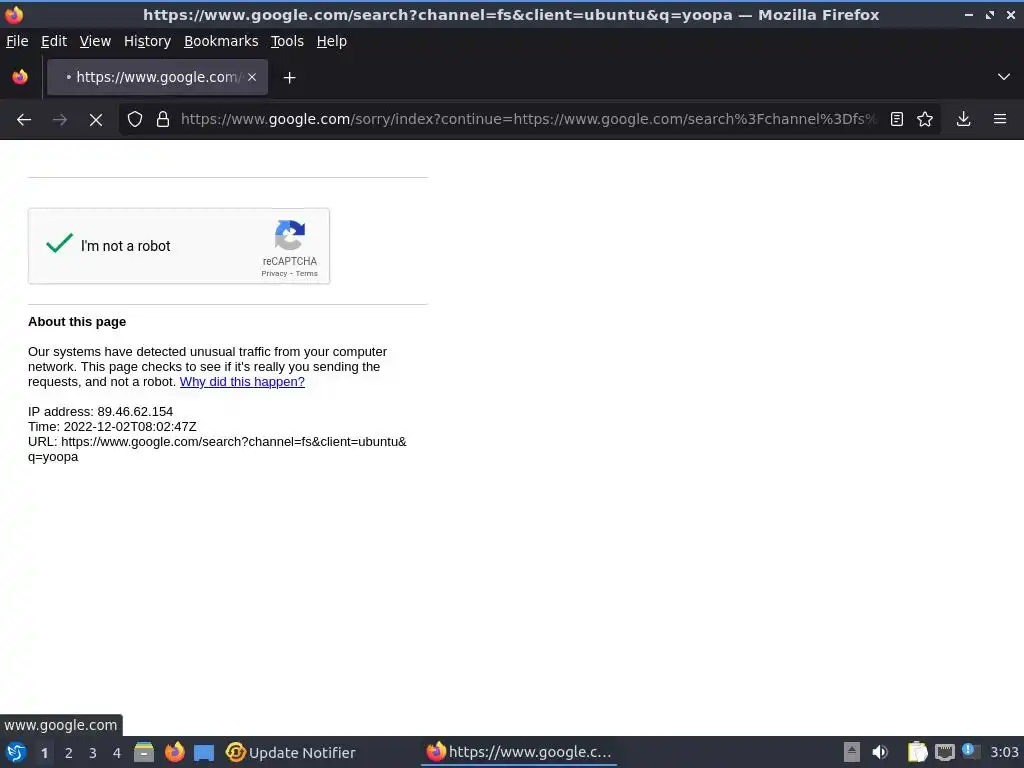
Task: Click the 'About this page' heading
Action: point(77,322)
